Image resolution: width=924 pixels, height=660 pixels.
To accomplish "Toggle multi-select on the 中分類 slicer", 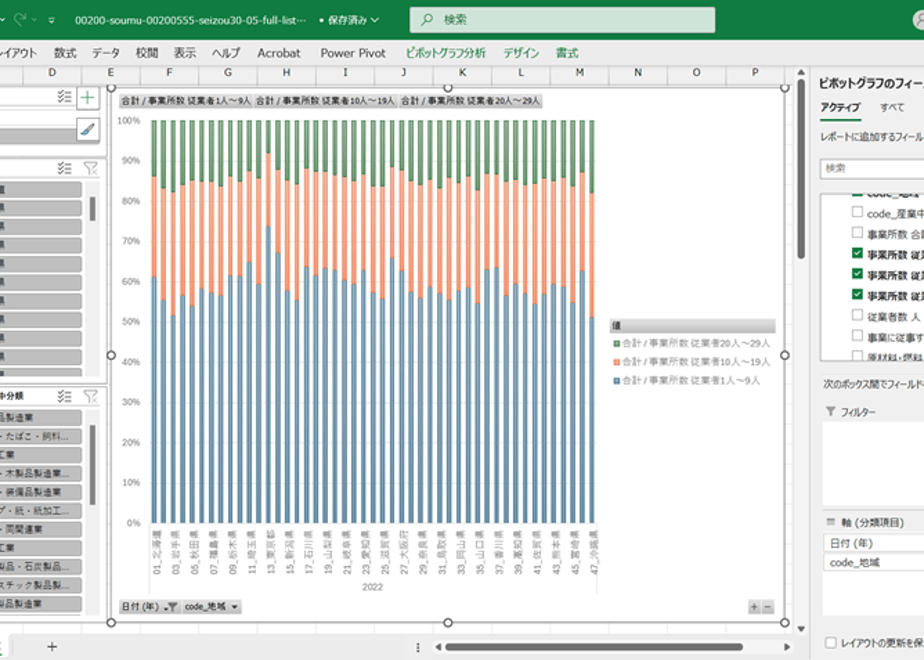I will coord(64,397).
